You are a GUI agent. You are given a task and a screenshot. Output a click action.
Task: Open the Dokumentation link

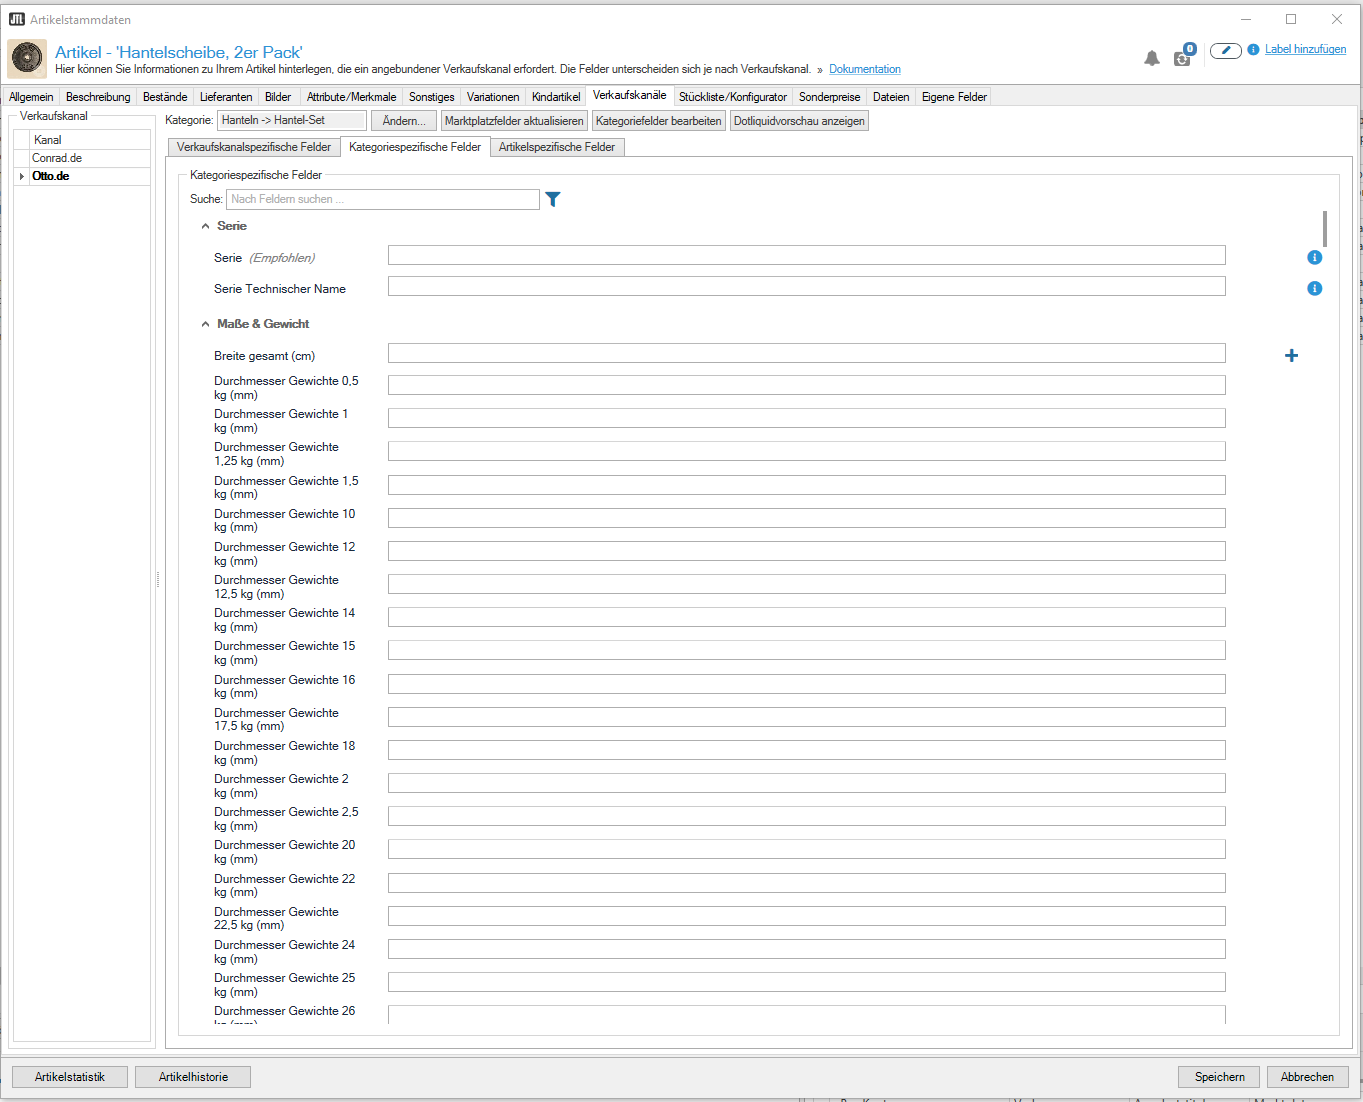tap(864, 70)
